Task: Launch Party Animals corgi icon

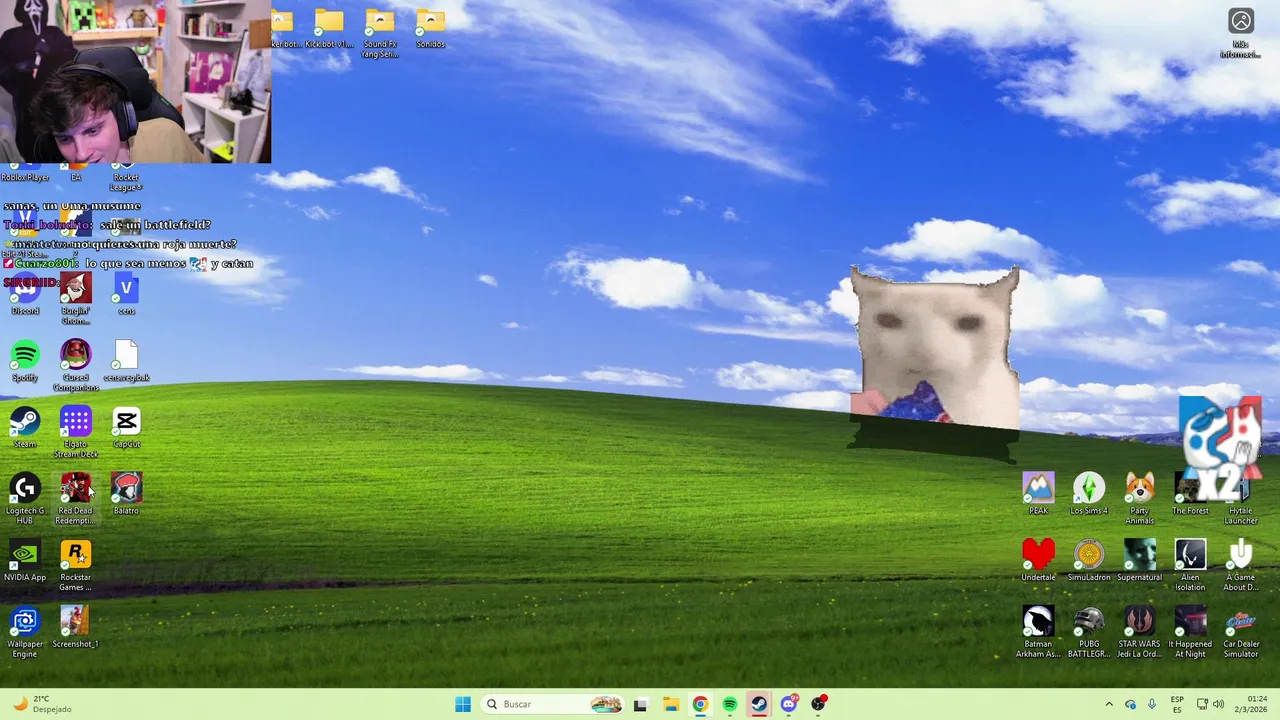Action: coord(1140,498)
